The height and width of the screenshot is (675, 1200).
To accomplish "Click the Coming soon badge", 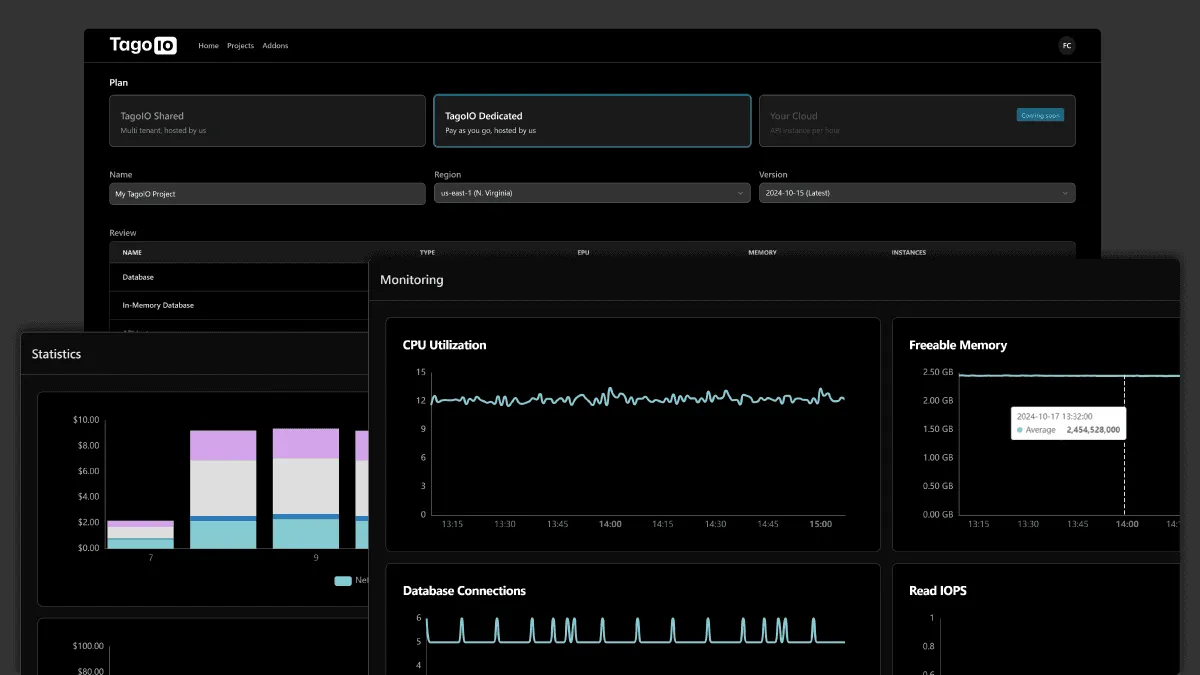I will tap(1040, 115).
